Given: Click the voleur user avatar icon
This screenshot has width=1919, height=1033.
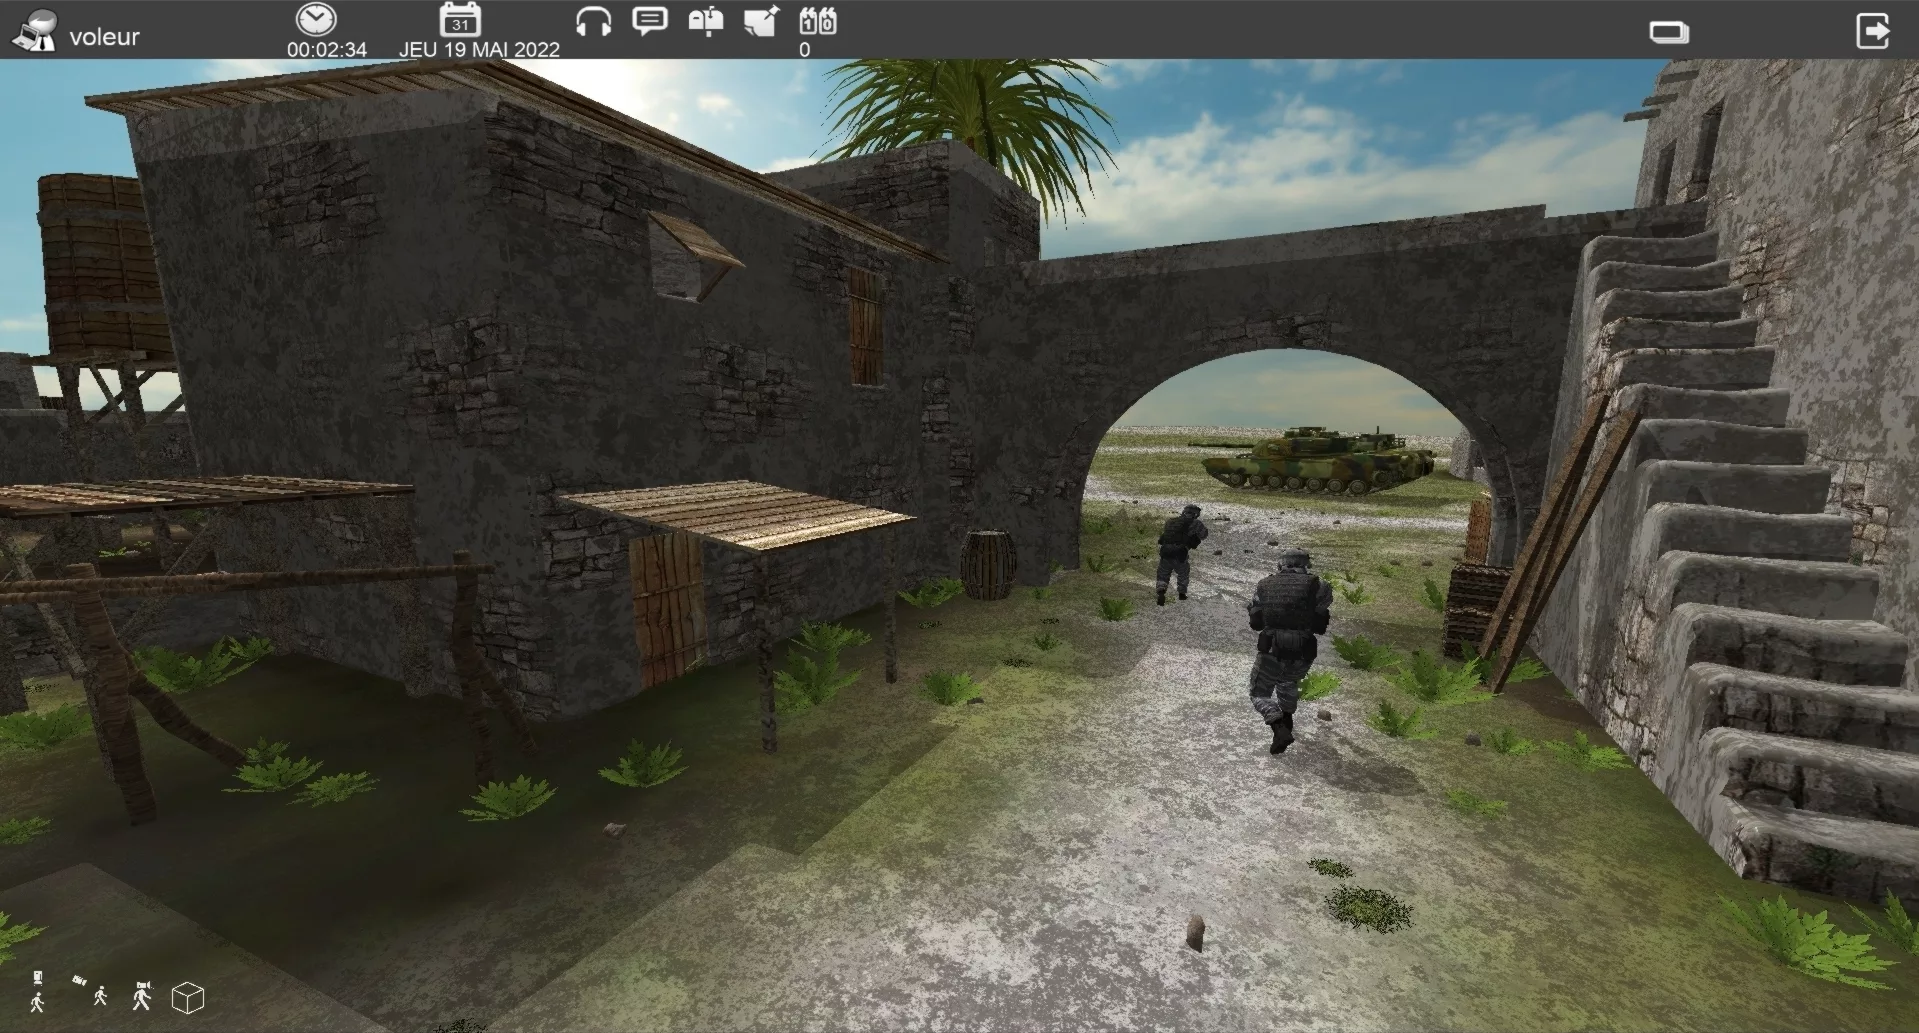Looking at the screenshot, I should tap(34, 31).
